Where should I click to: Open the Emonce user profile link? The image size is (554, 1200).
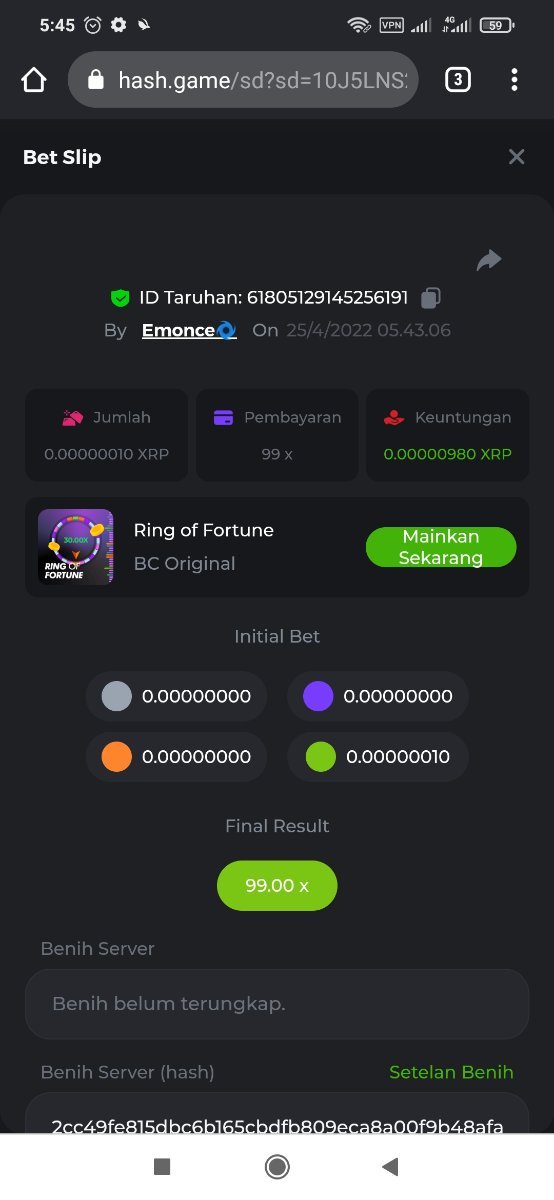(x=189, y=330)
